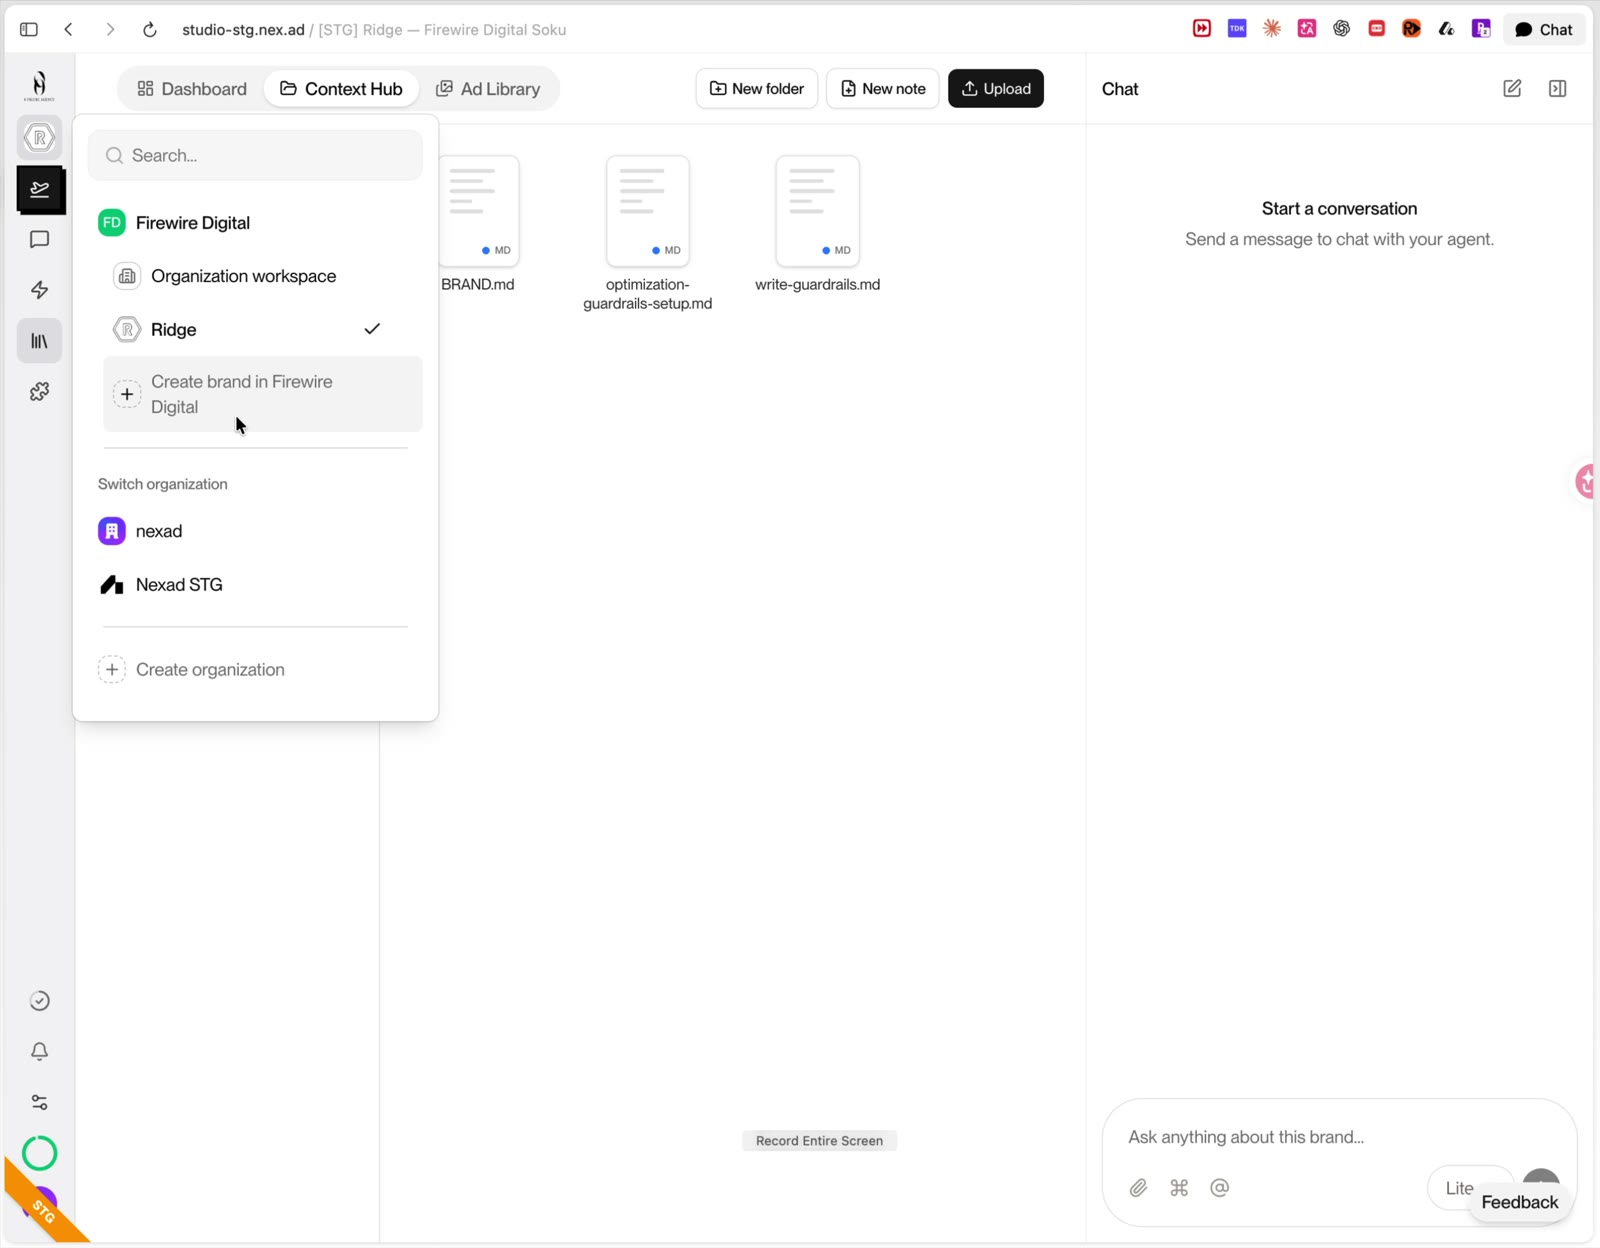Image resolution: width=1600 pixels, height=1248 pixels.
Task: Go forward with the browser forward arrow
Action: tap(110, 29)
